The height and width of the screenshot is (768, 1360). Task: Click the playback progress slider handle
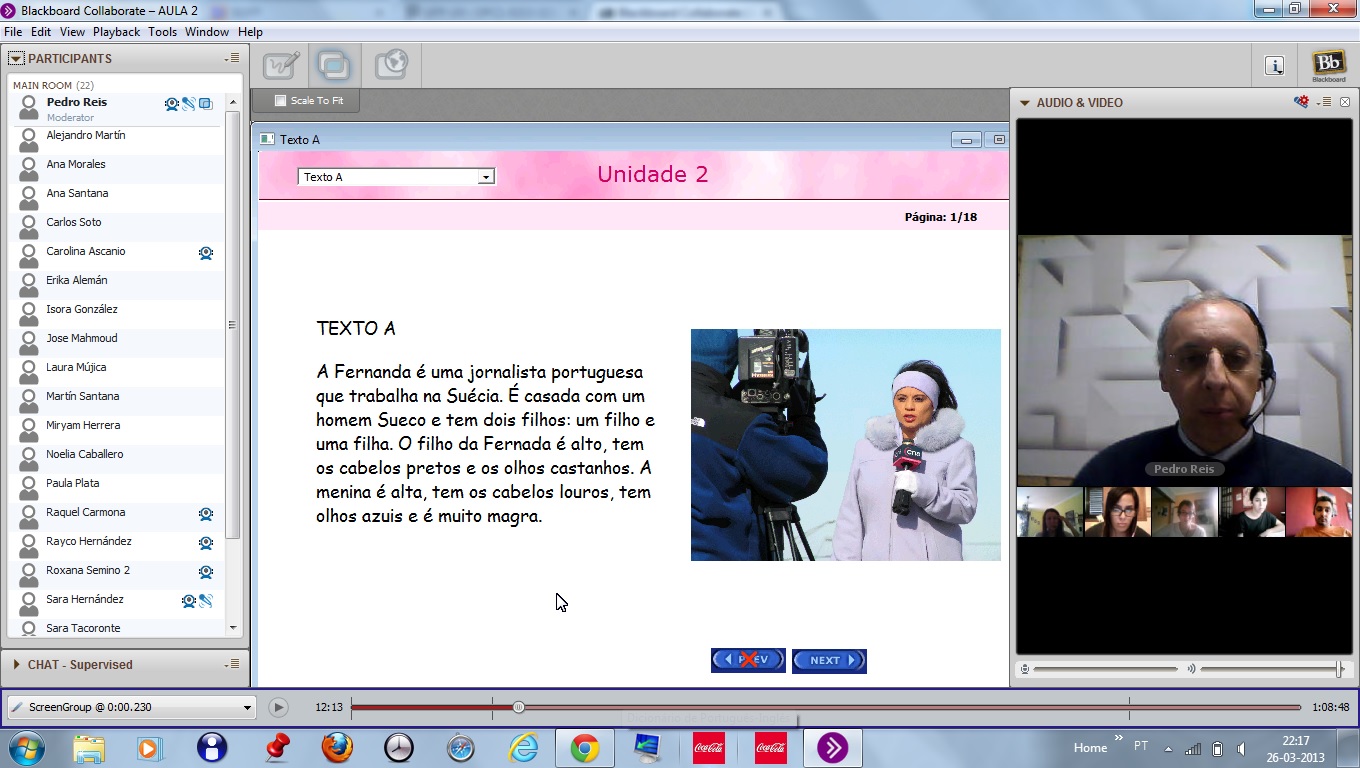pos(518,707)
